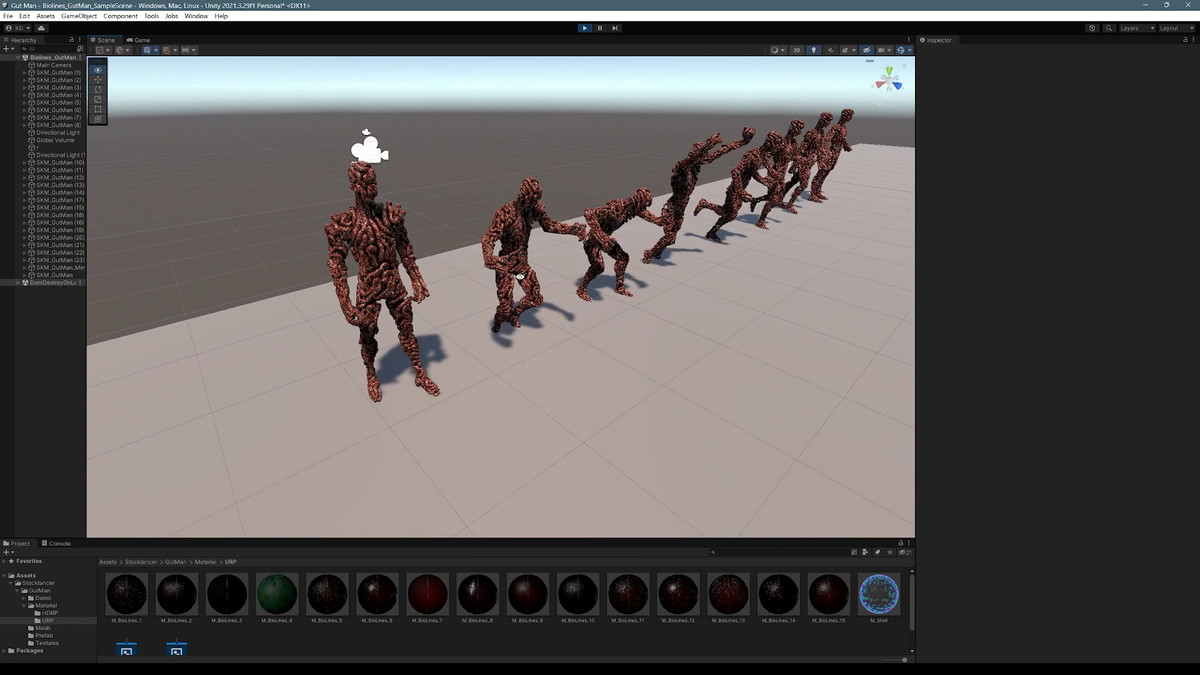Open the Layout dropdown
This screenshot has height=675, width=1200.
[x=1174, y=28]
